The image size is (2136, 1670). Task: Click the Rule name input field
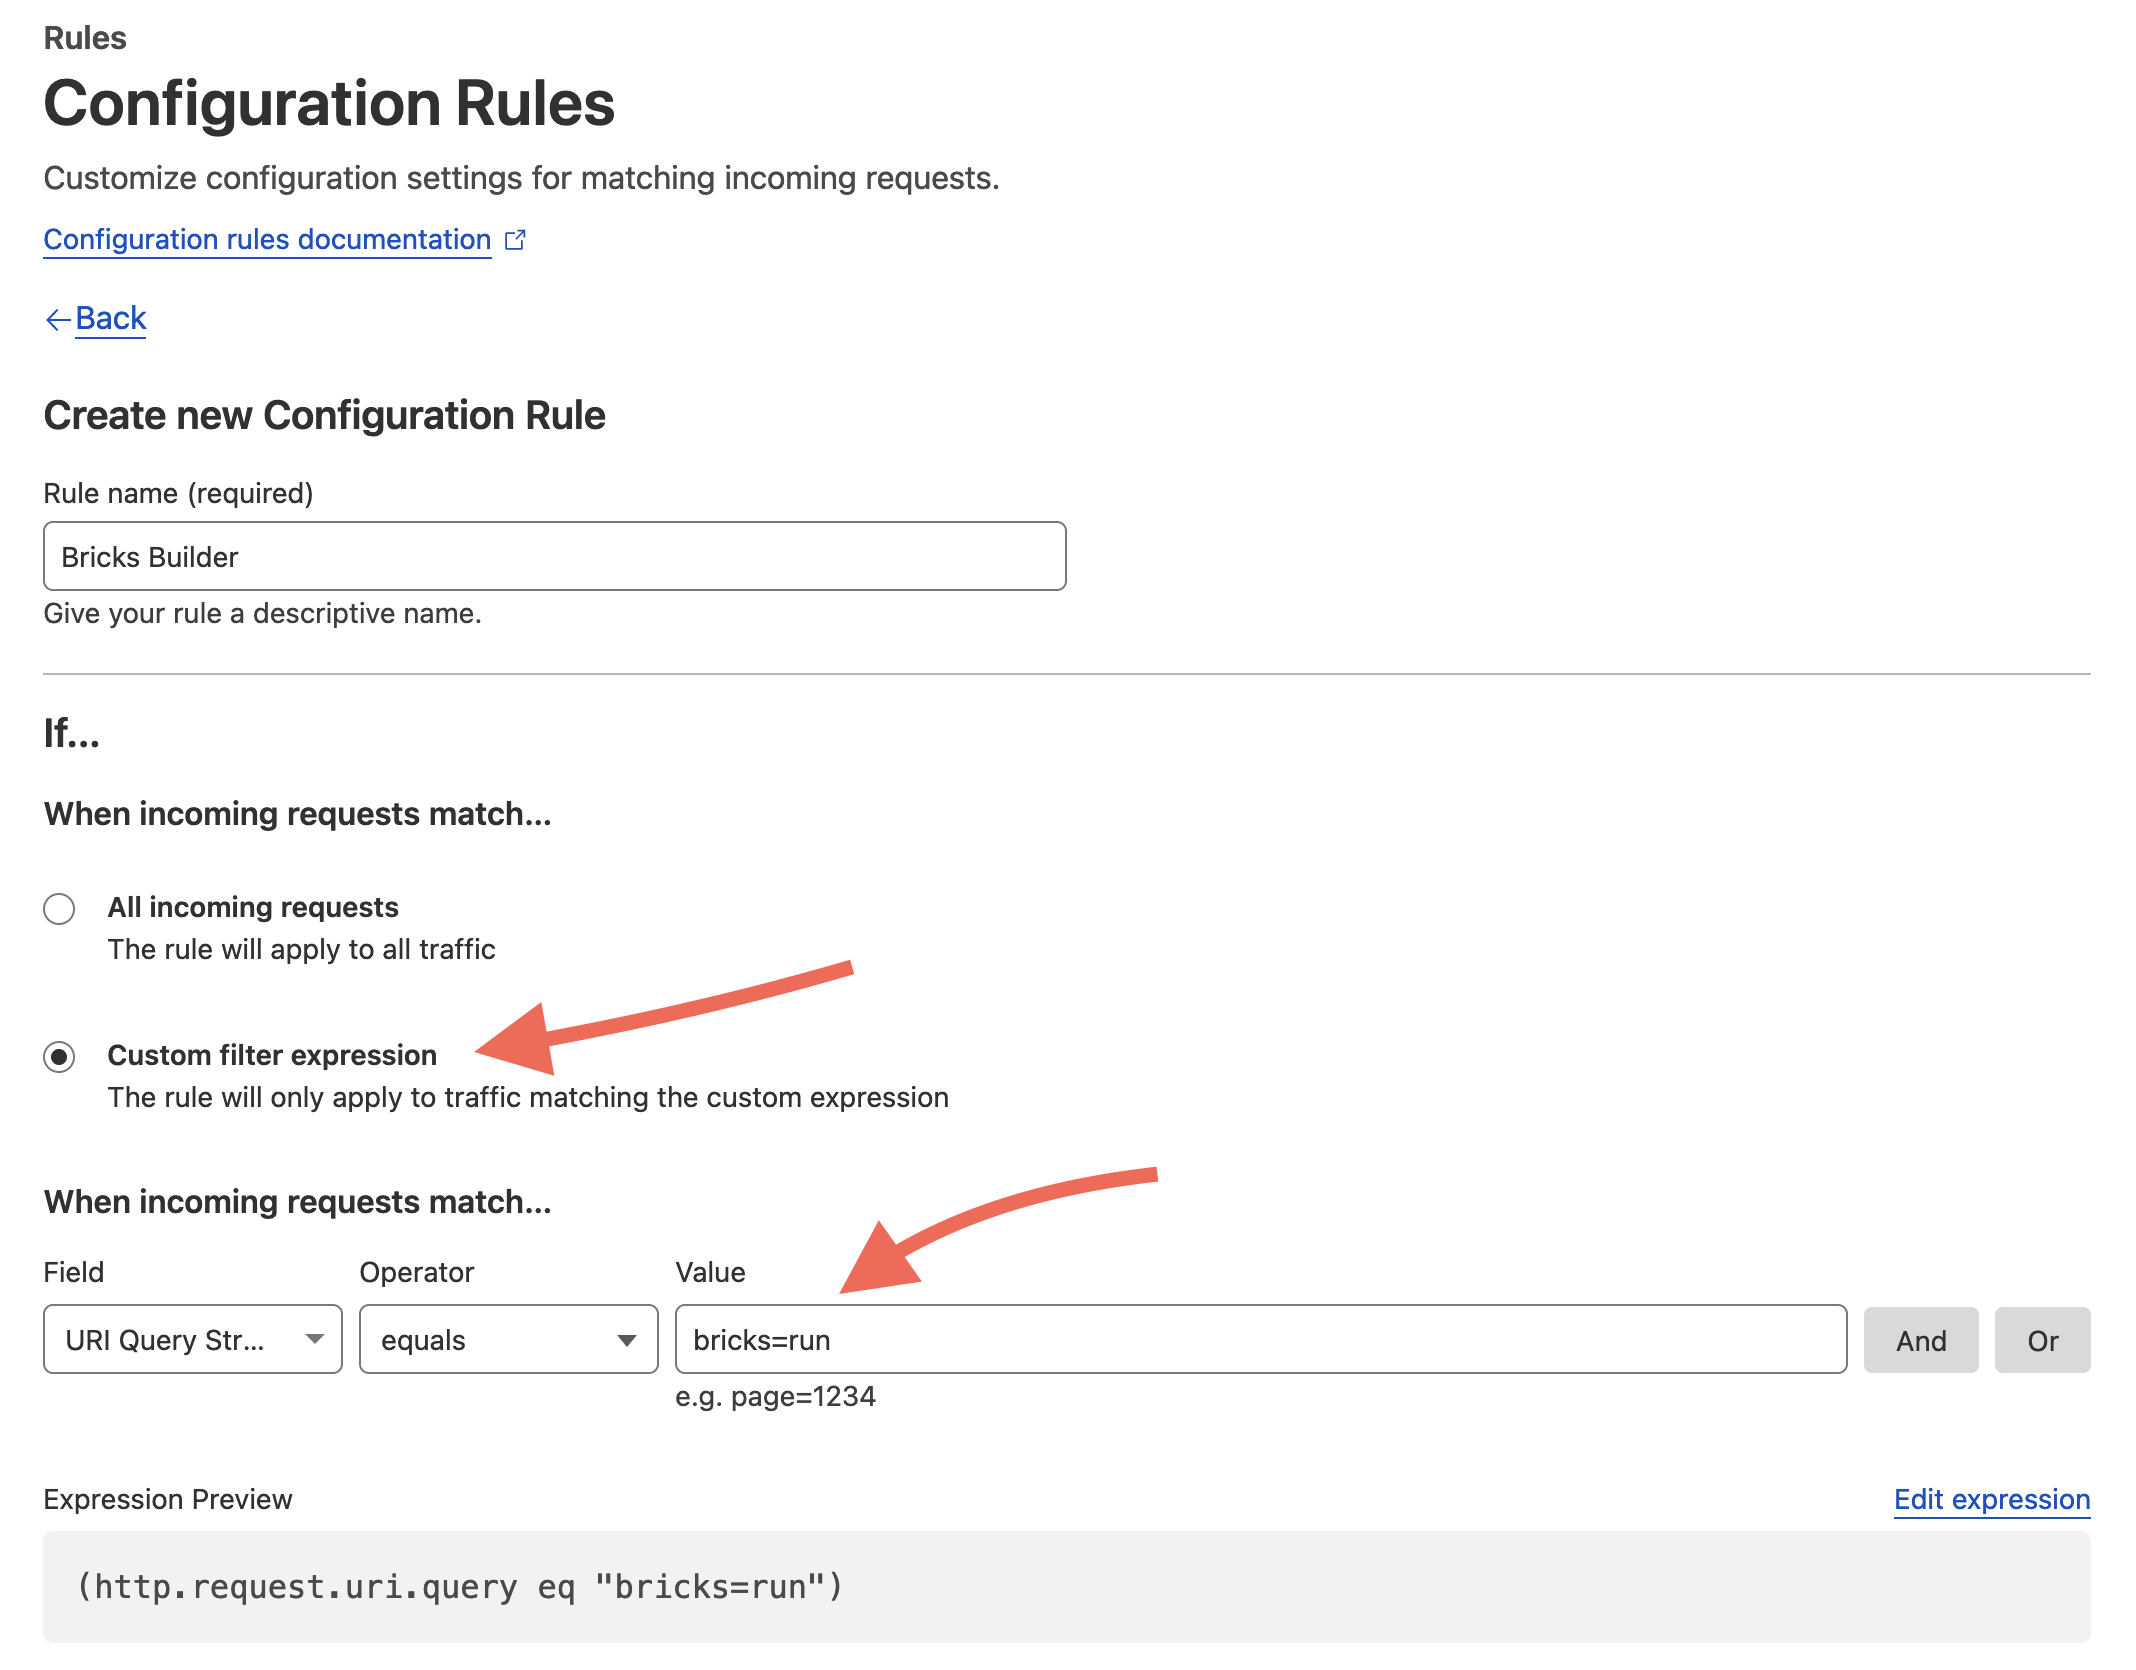click(554, 556)
